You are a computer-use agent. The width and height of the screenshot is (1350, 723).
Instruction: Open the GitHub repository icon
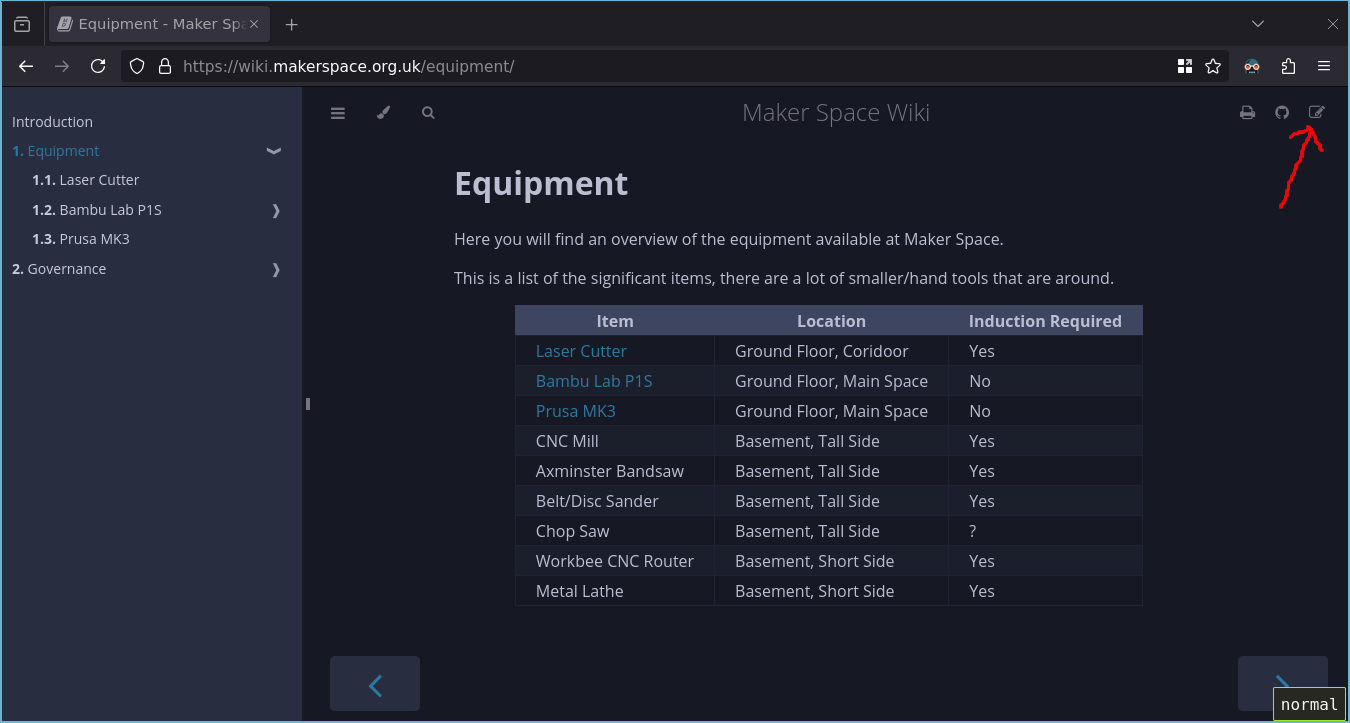(x=1282, y=113)
